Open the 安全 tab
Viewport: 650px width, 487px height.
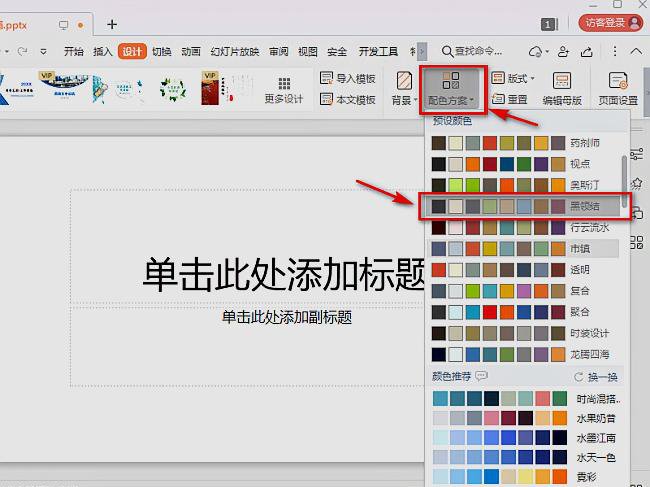pyautogui.click(x=337, y=51)
